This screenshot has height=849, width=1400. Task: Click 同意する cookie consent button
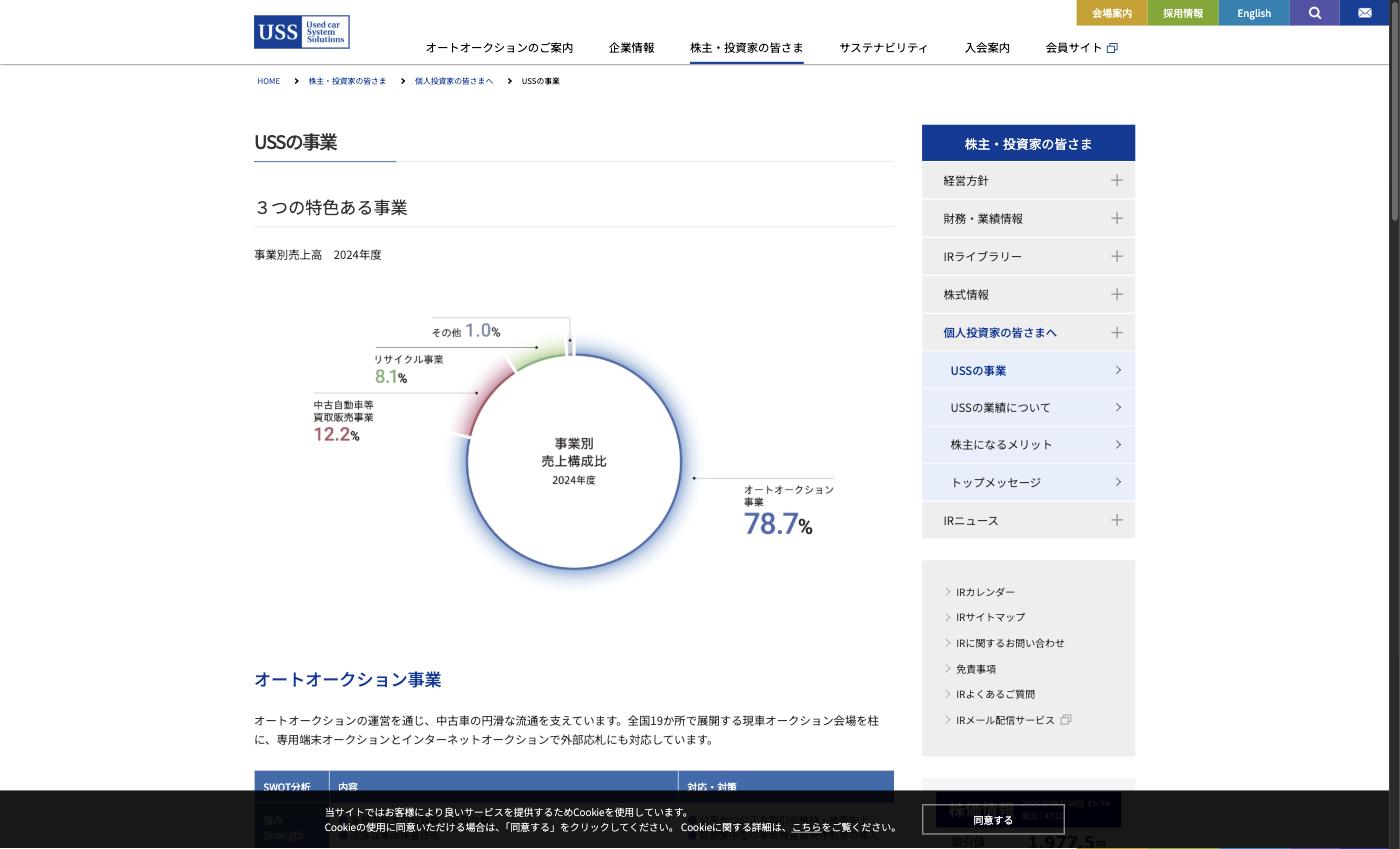point(993,820)
